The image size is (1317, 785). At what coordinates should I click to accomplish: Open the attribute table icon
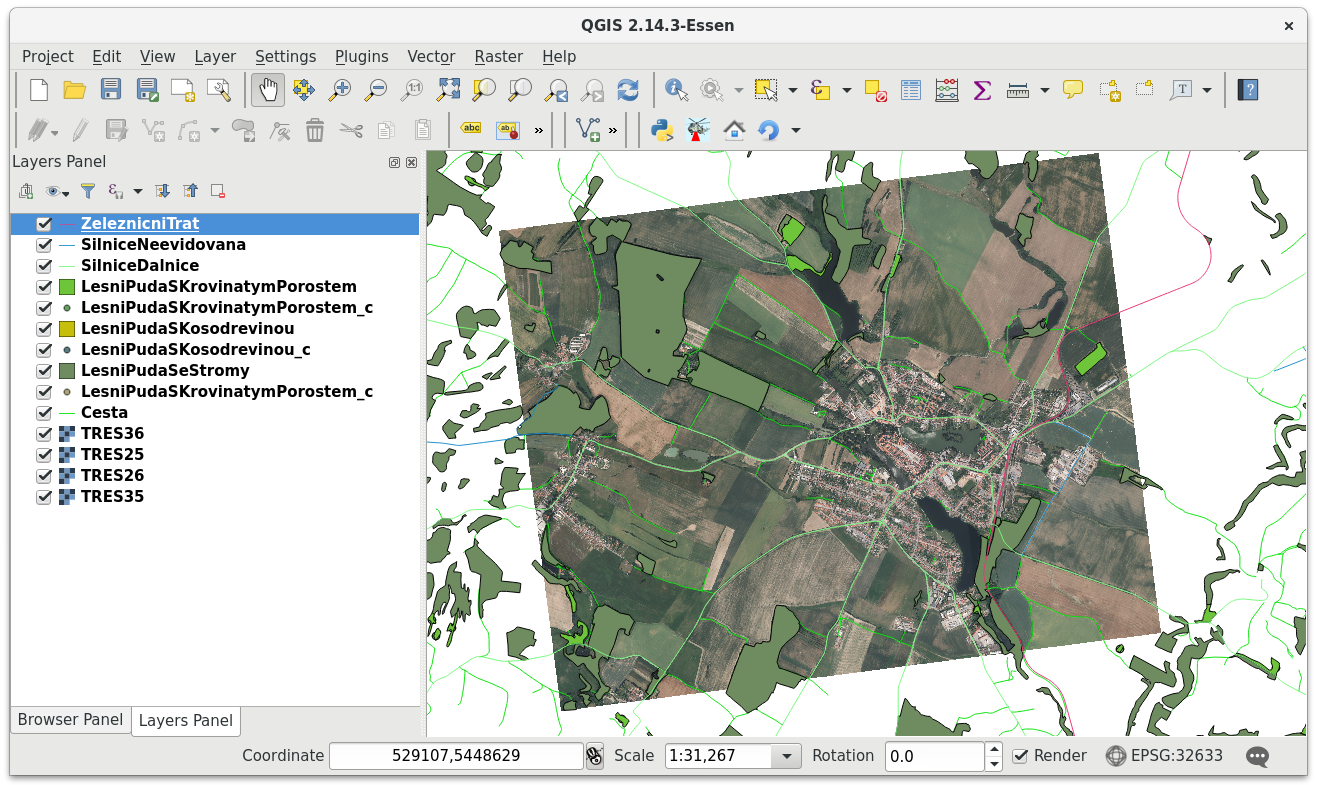click(911, 90)
